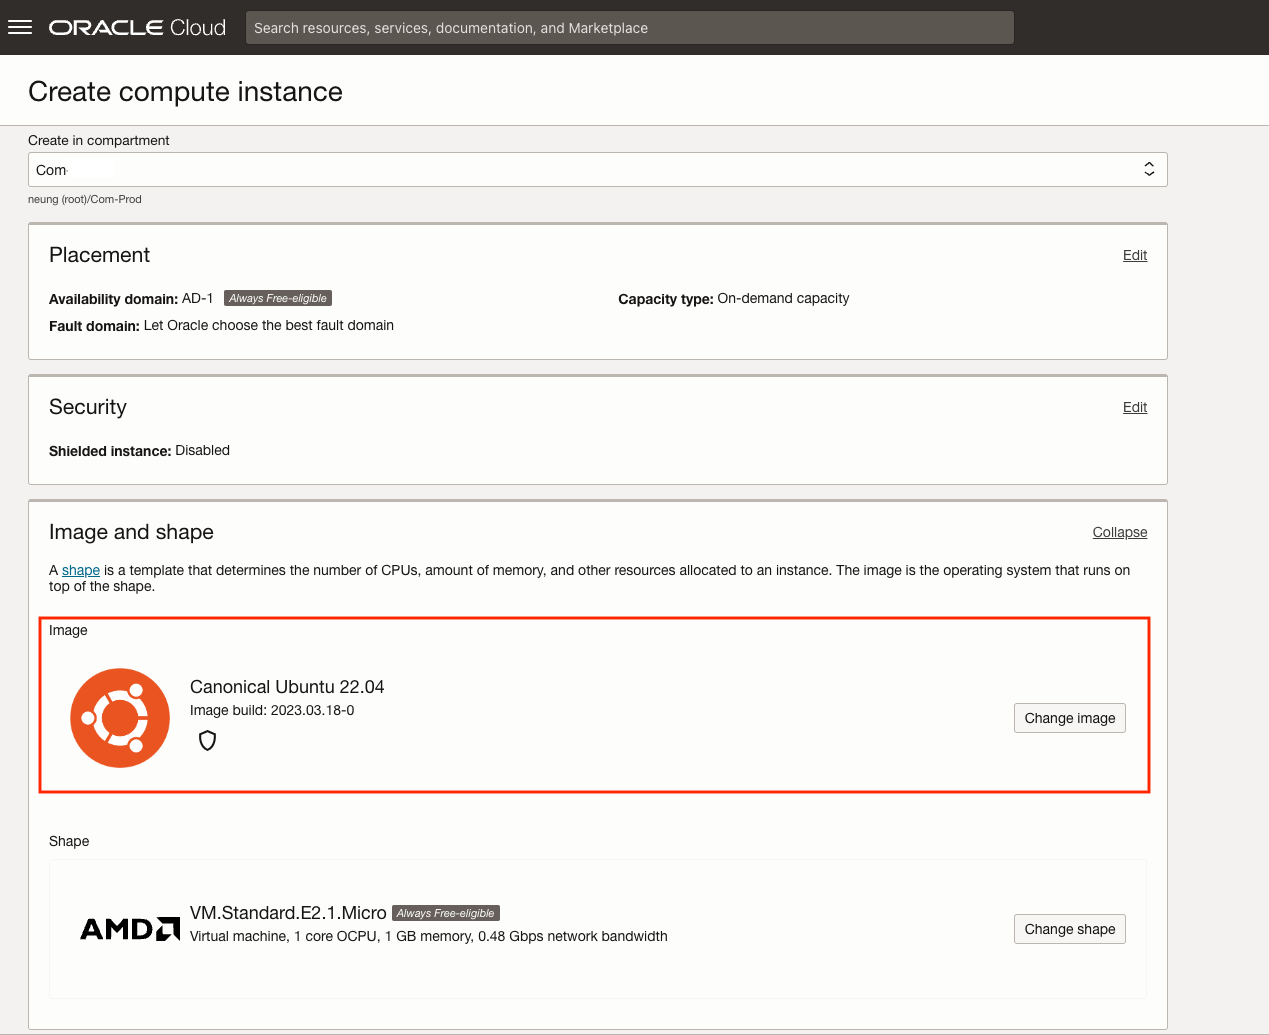This screenshot has height=1035, width=1269.
Task: Click the Change image button
Action: pyautogui.click(x=1069, y=718)
